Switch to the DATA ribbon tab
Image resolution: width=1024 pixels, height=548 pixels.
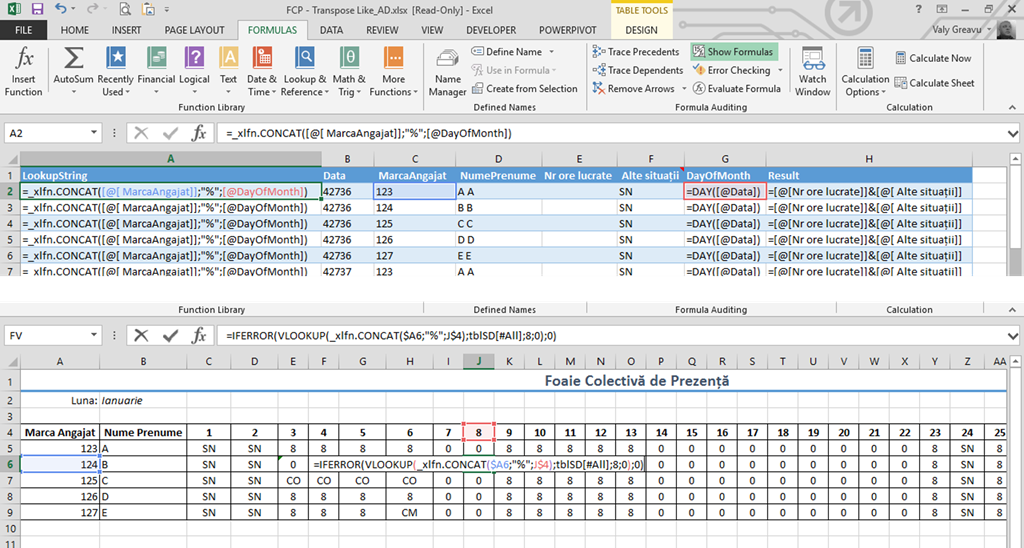click(331, 30)
